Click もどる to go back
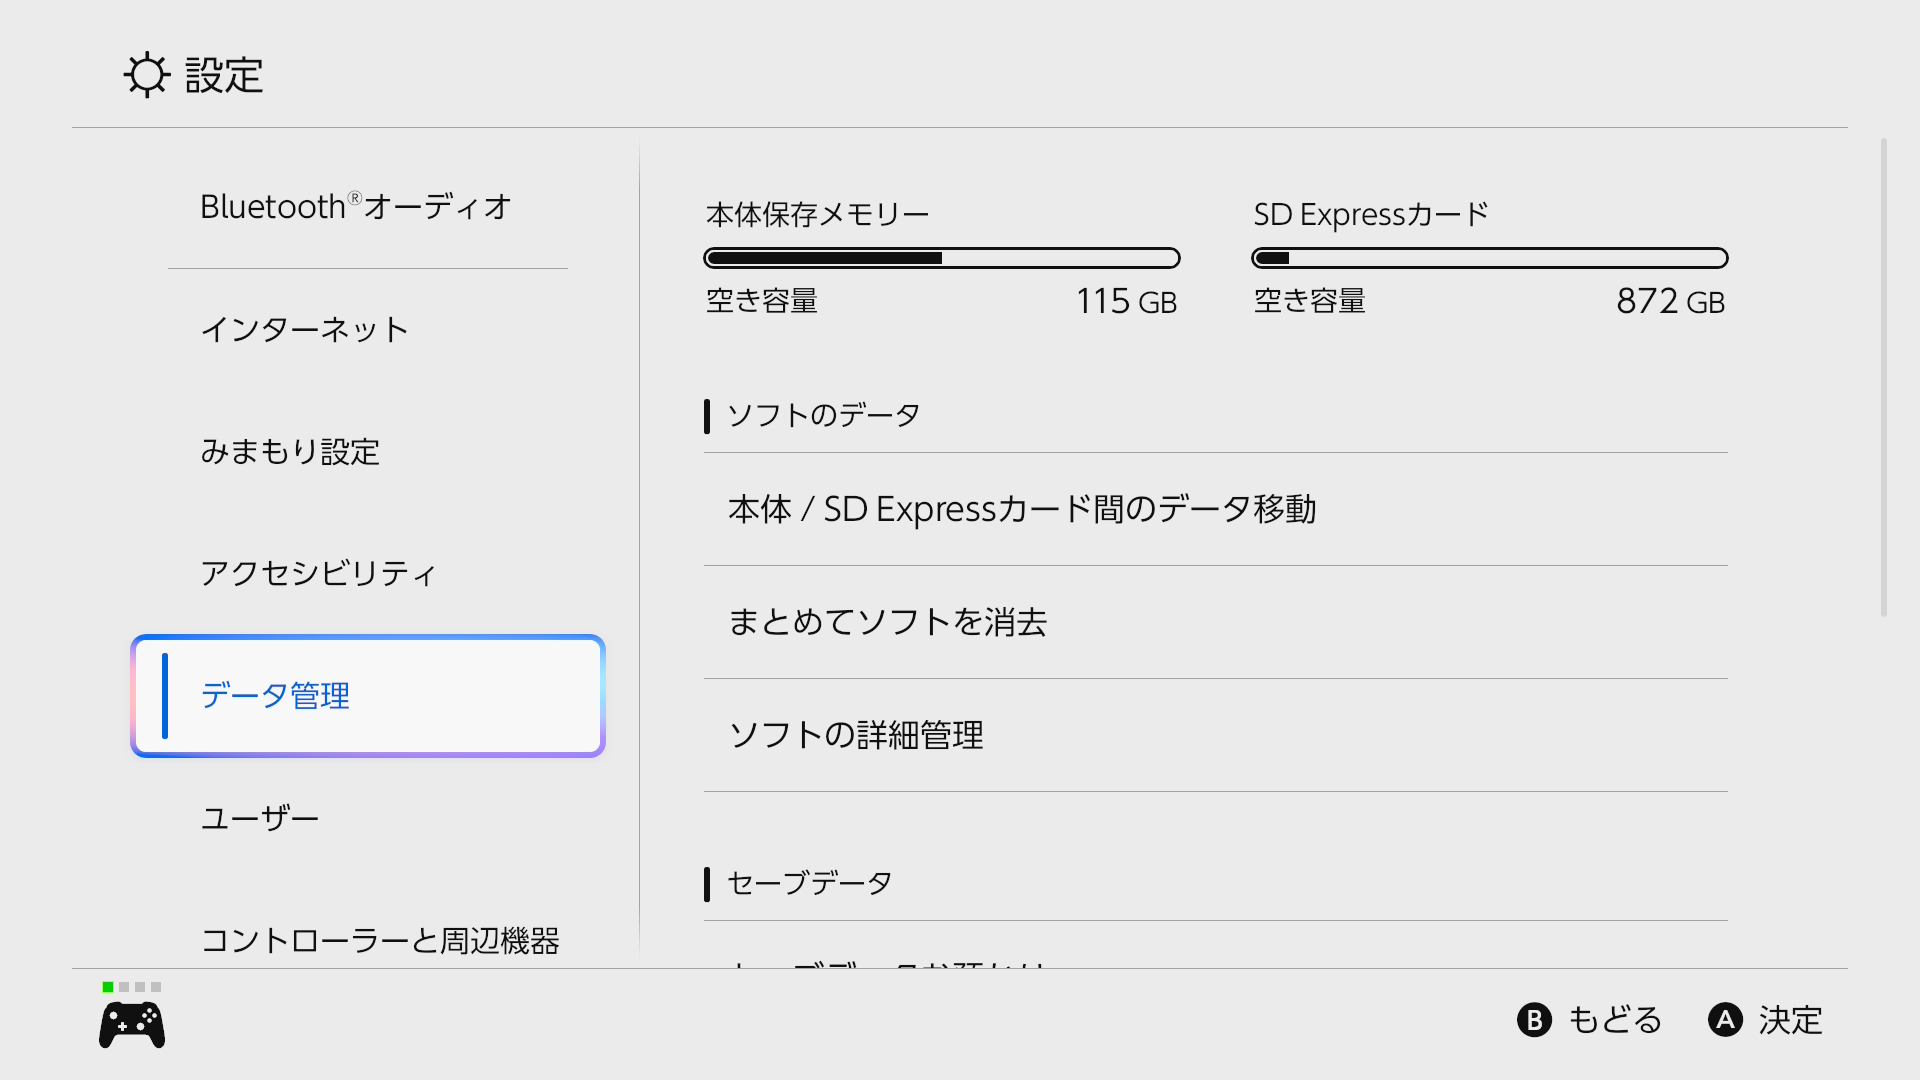Viewport: 1920px width, 1080px height. click(x=1590, y=1020)
